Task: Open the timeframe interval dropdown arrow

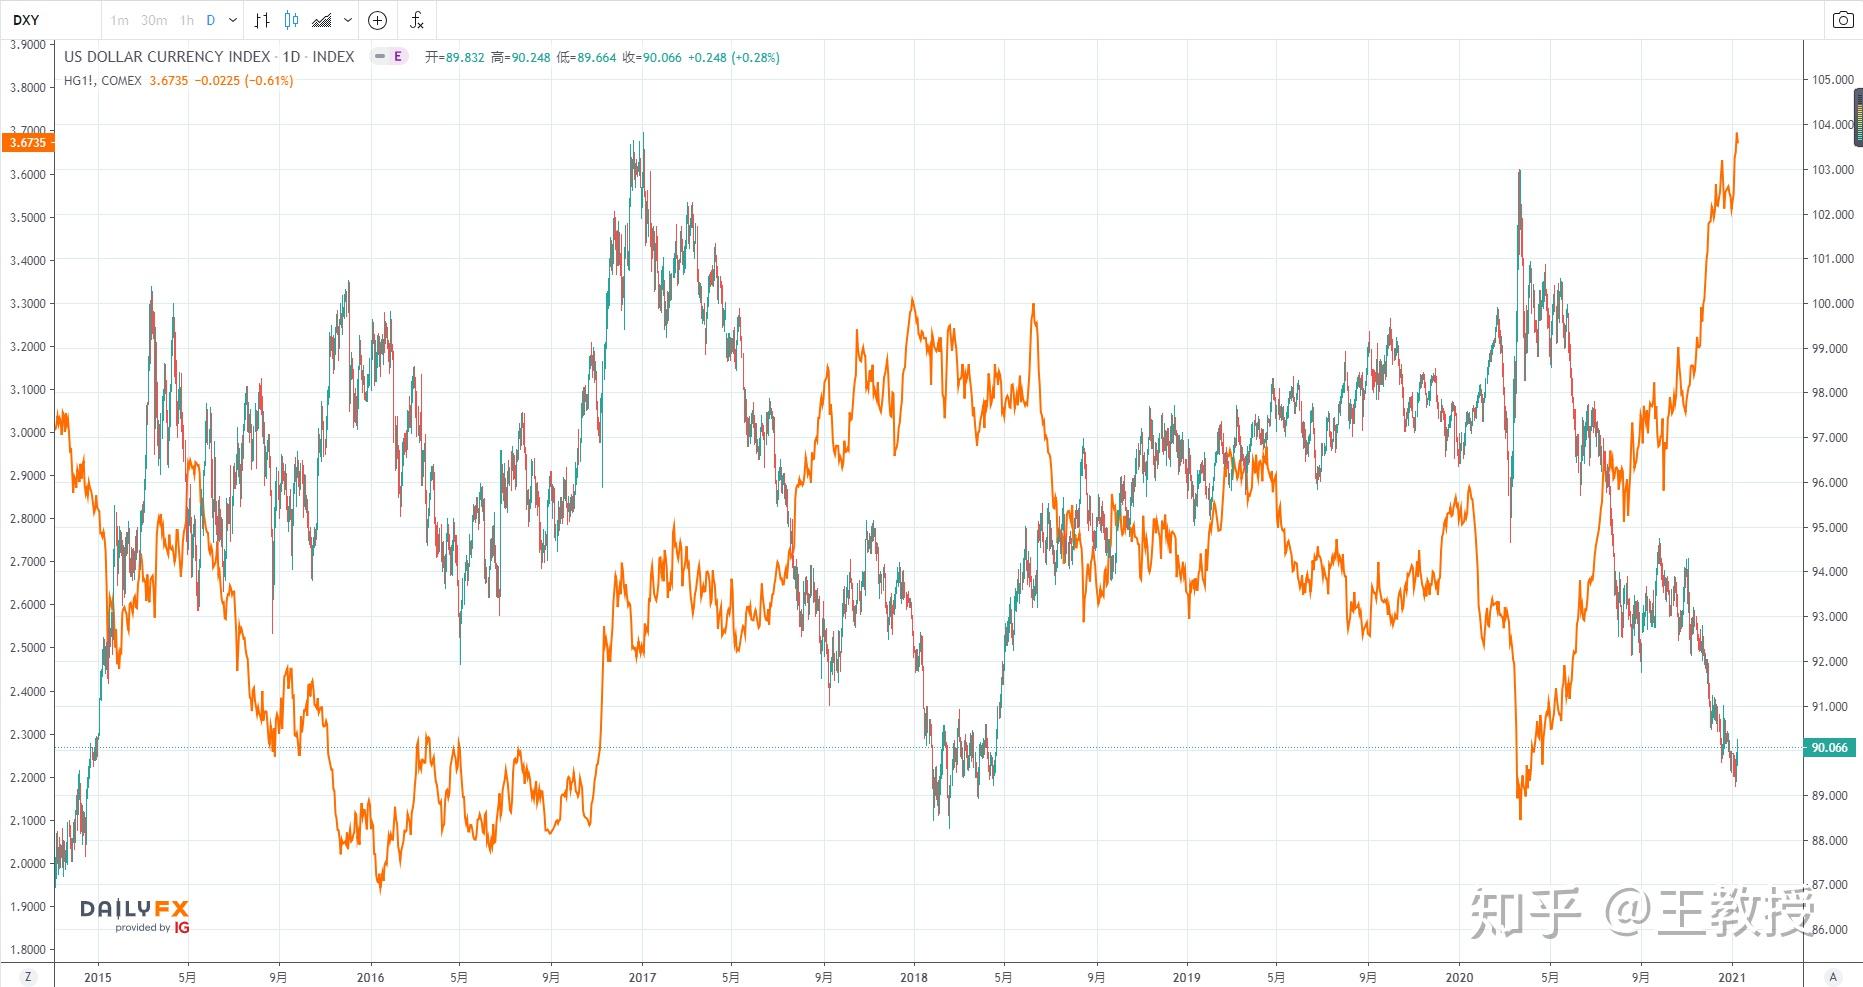Action: [x=233, y=20]
